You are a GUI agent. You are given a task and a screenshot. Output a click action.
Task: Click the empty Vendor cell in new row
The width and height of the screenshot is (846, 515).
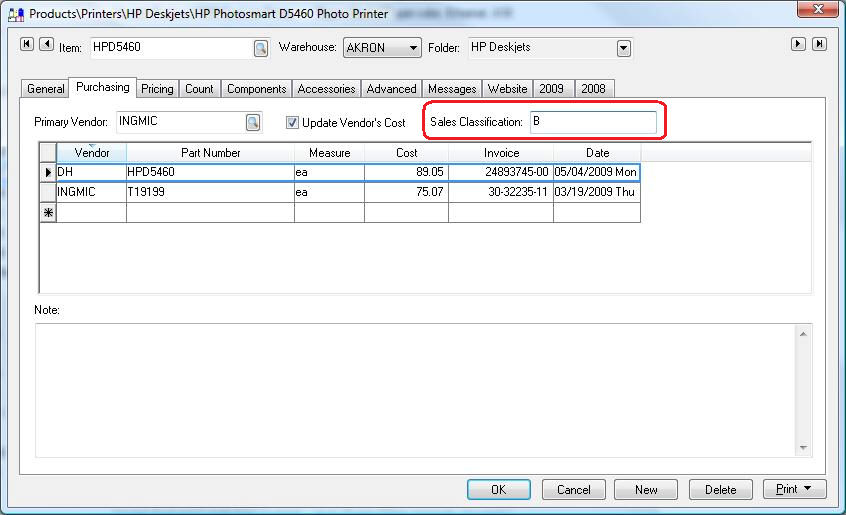click(x=92, y=213)
